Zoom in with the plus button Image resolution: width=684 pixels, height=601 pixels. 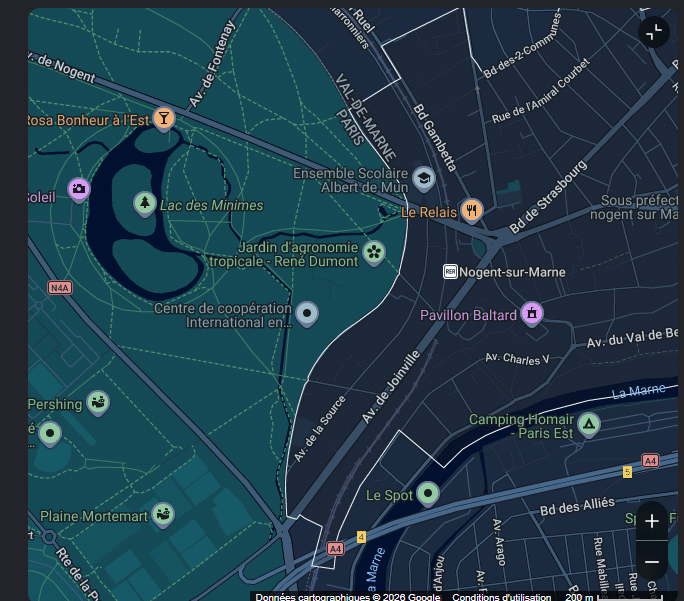[x=652, y=521]
